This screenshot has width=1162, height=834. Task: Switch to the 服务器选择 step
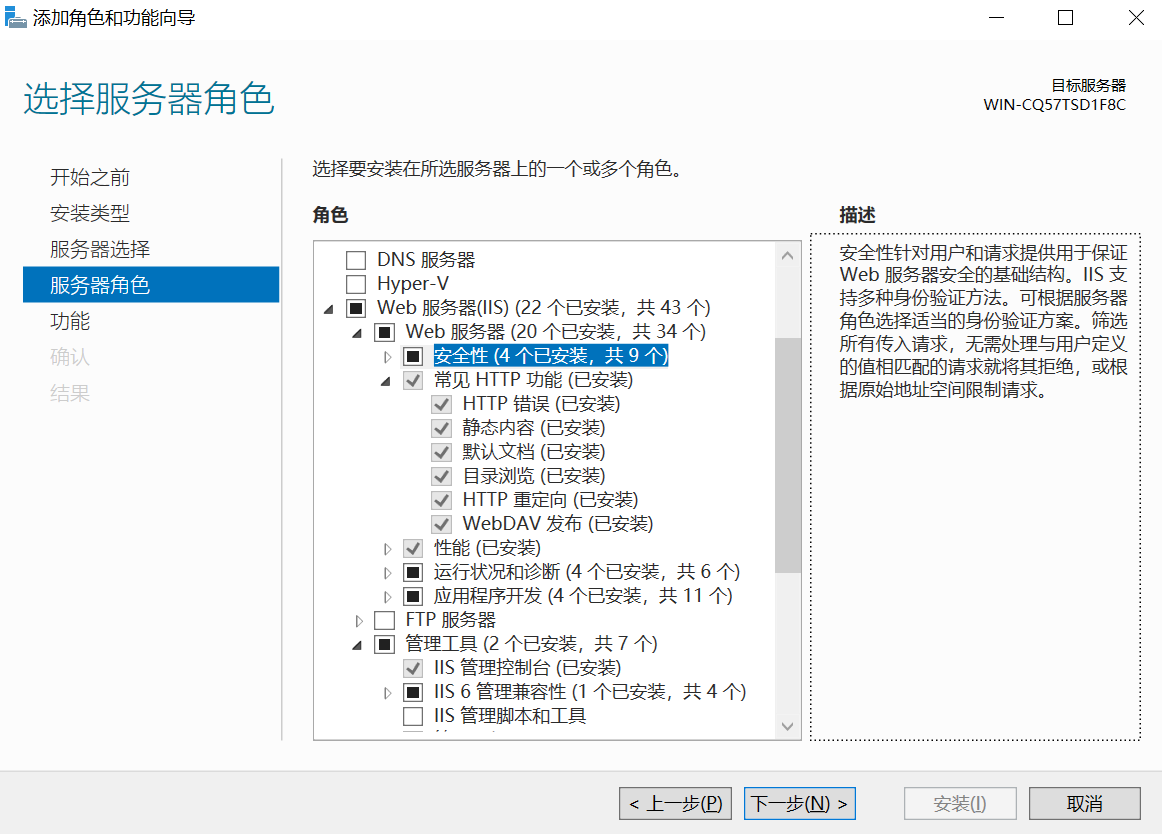(100, 249)
